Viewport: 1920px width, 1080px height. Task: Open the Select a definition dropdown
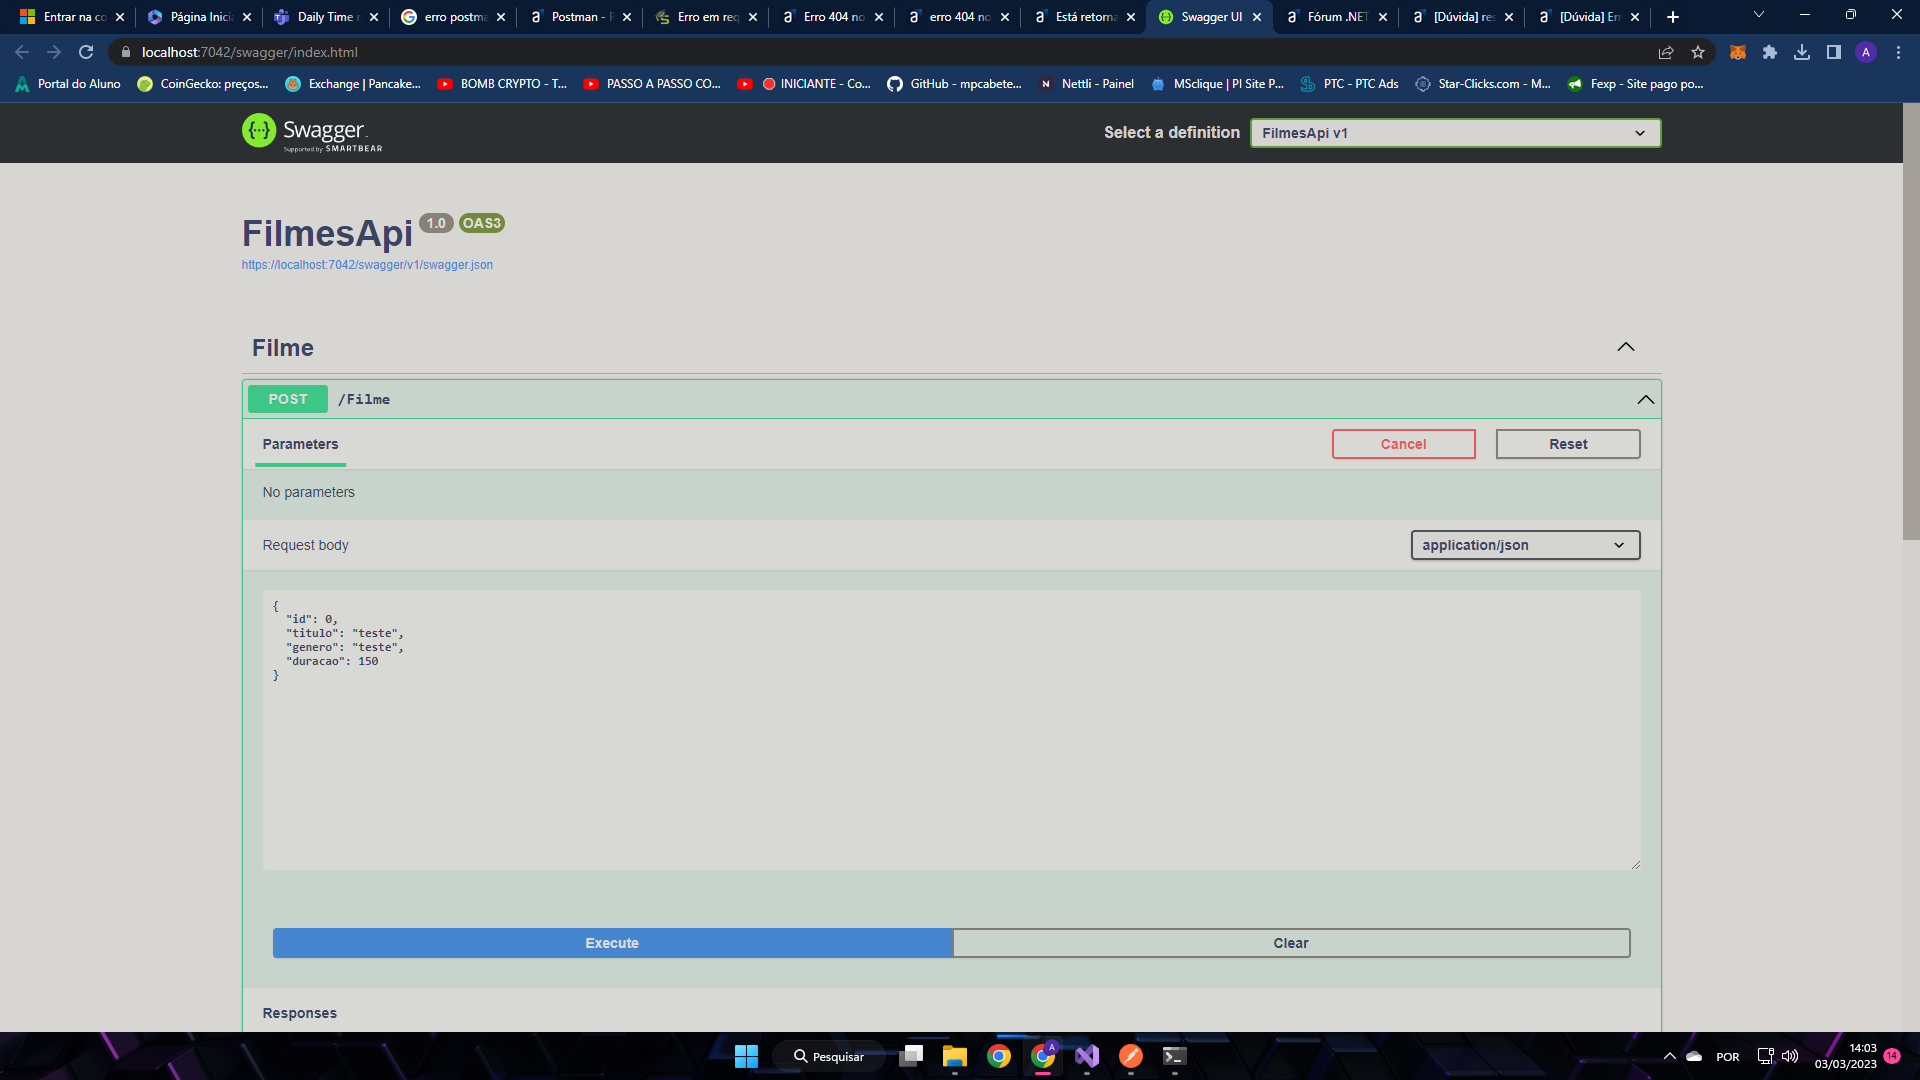(1455, 133)
